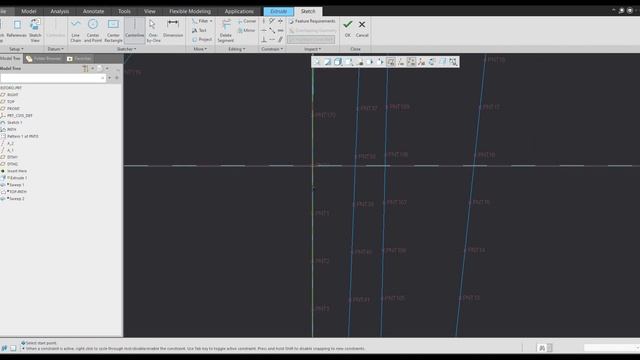Open the References tool
This screenshot has height=360, width=640.
pyautogui.click(x=17, y=29)
